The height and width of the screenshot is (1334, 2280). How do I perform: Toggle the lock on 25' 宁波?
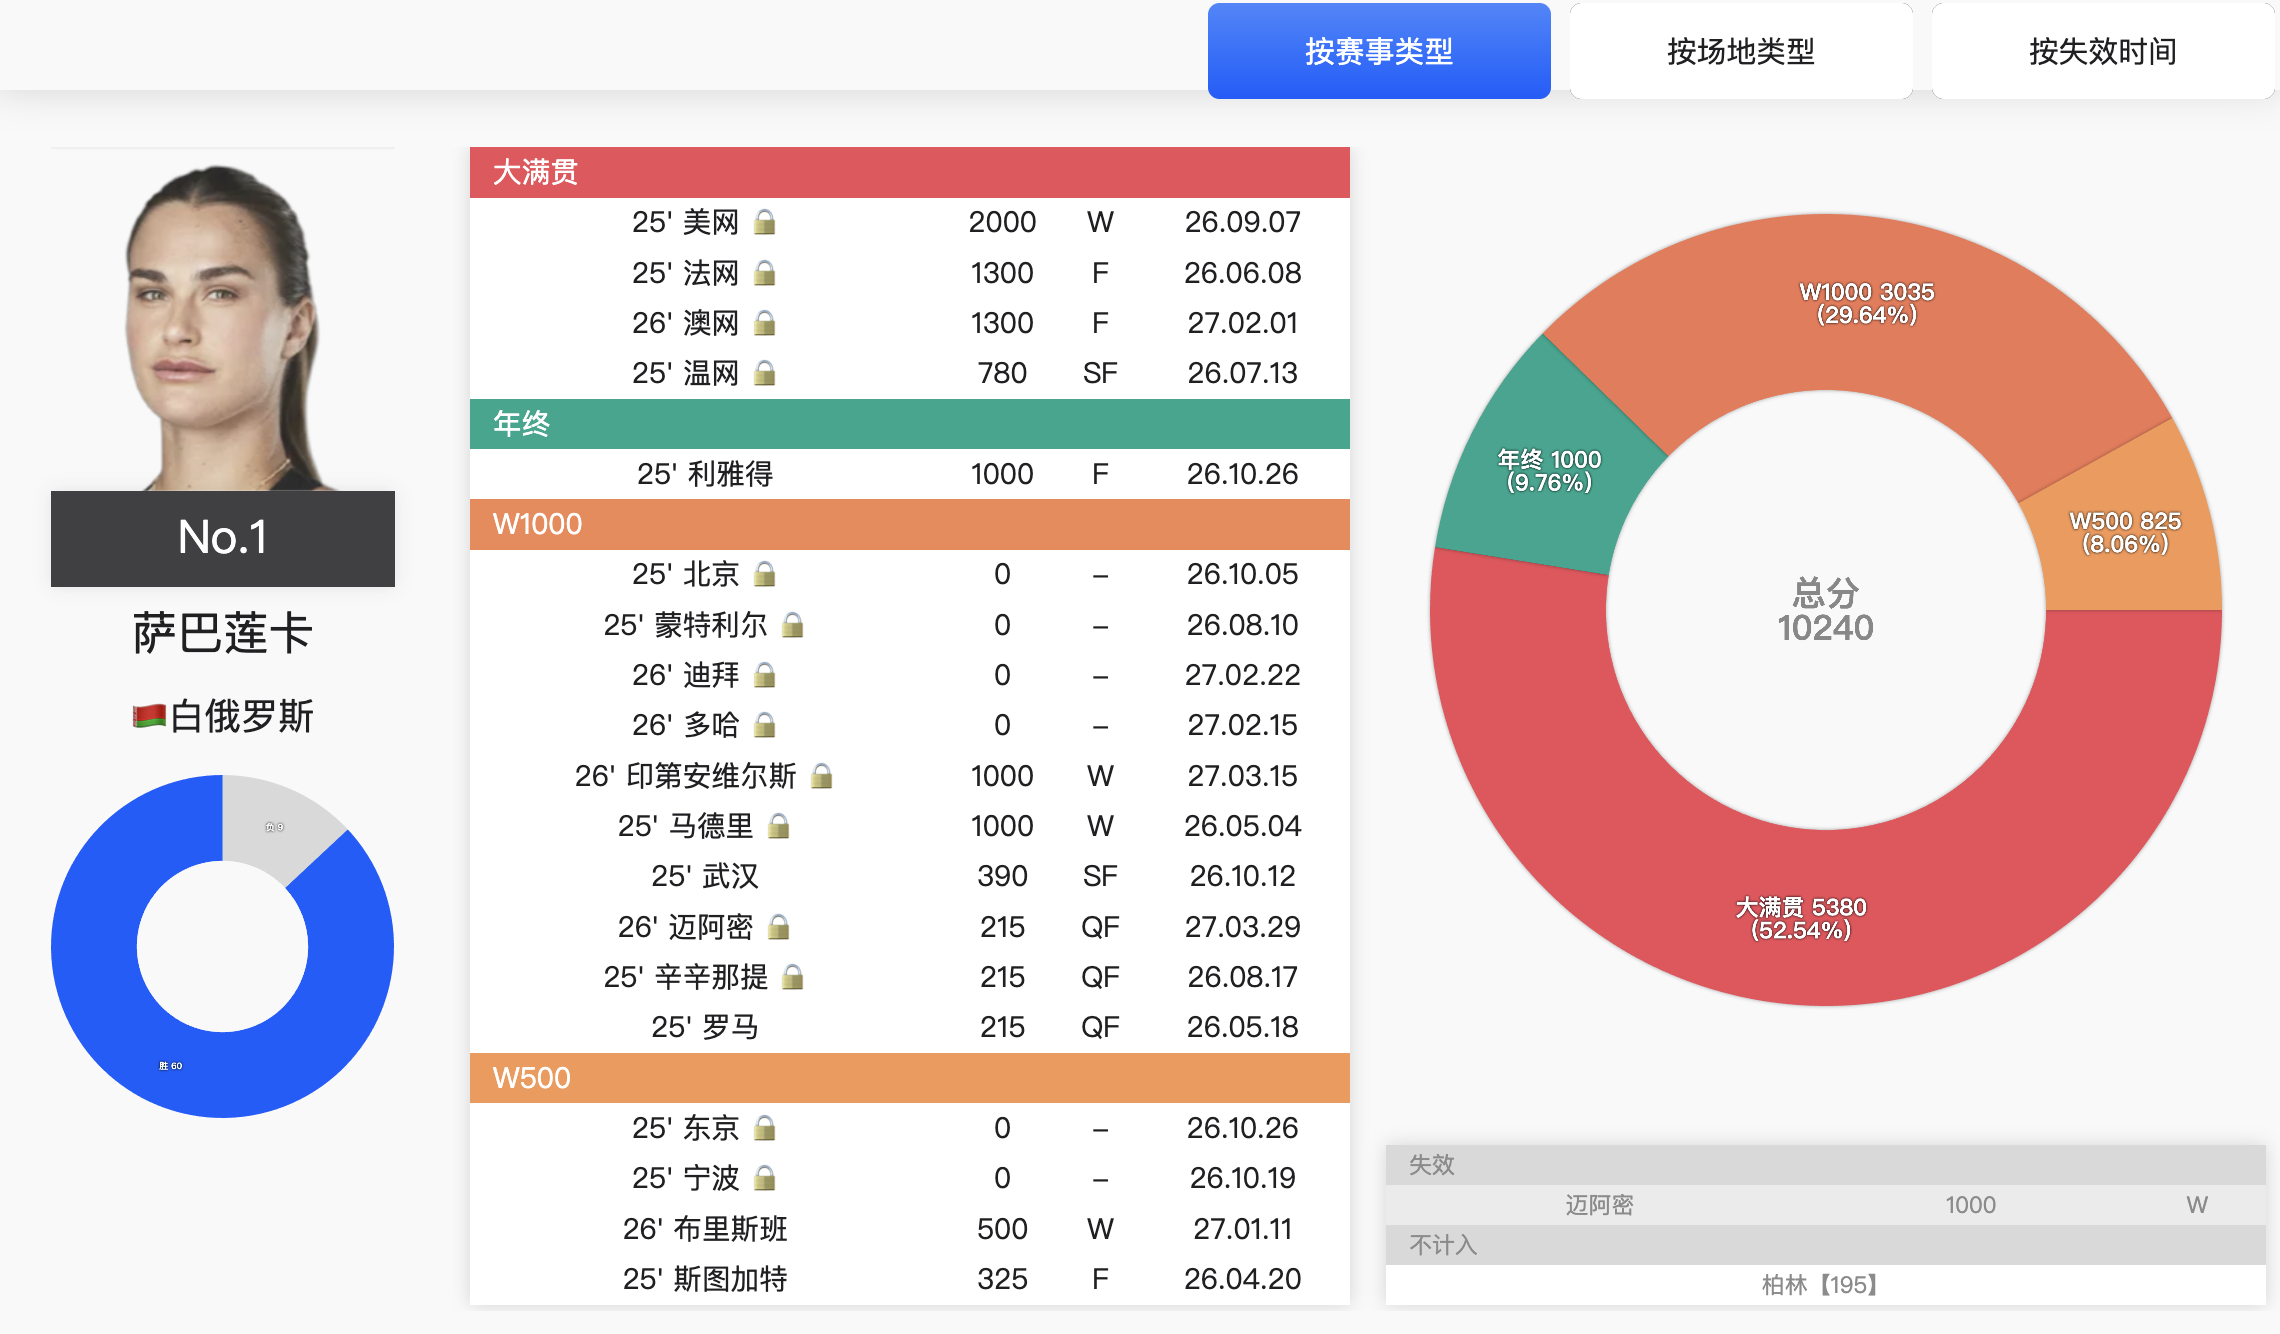click(x=766, y=1178)
